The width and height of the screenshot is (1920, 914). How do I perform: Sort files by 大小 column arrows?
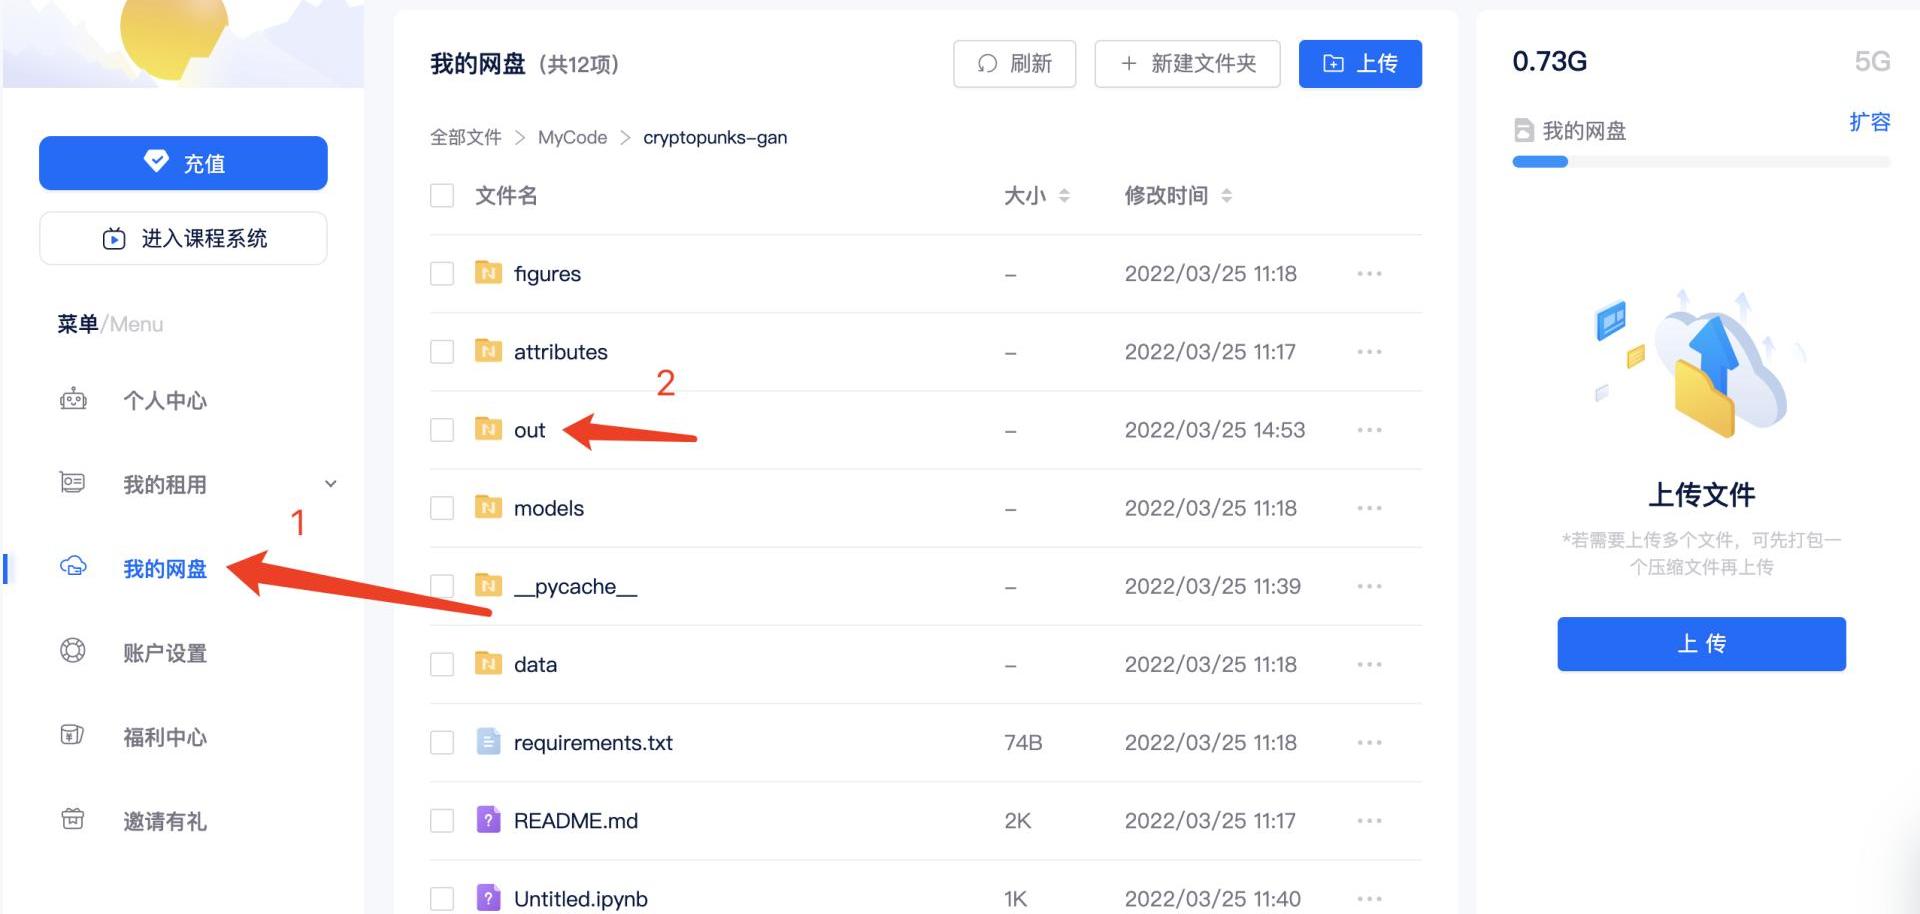click(x=1064, y=196)
